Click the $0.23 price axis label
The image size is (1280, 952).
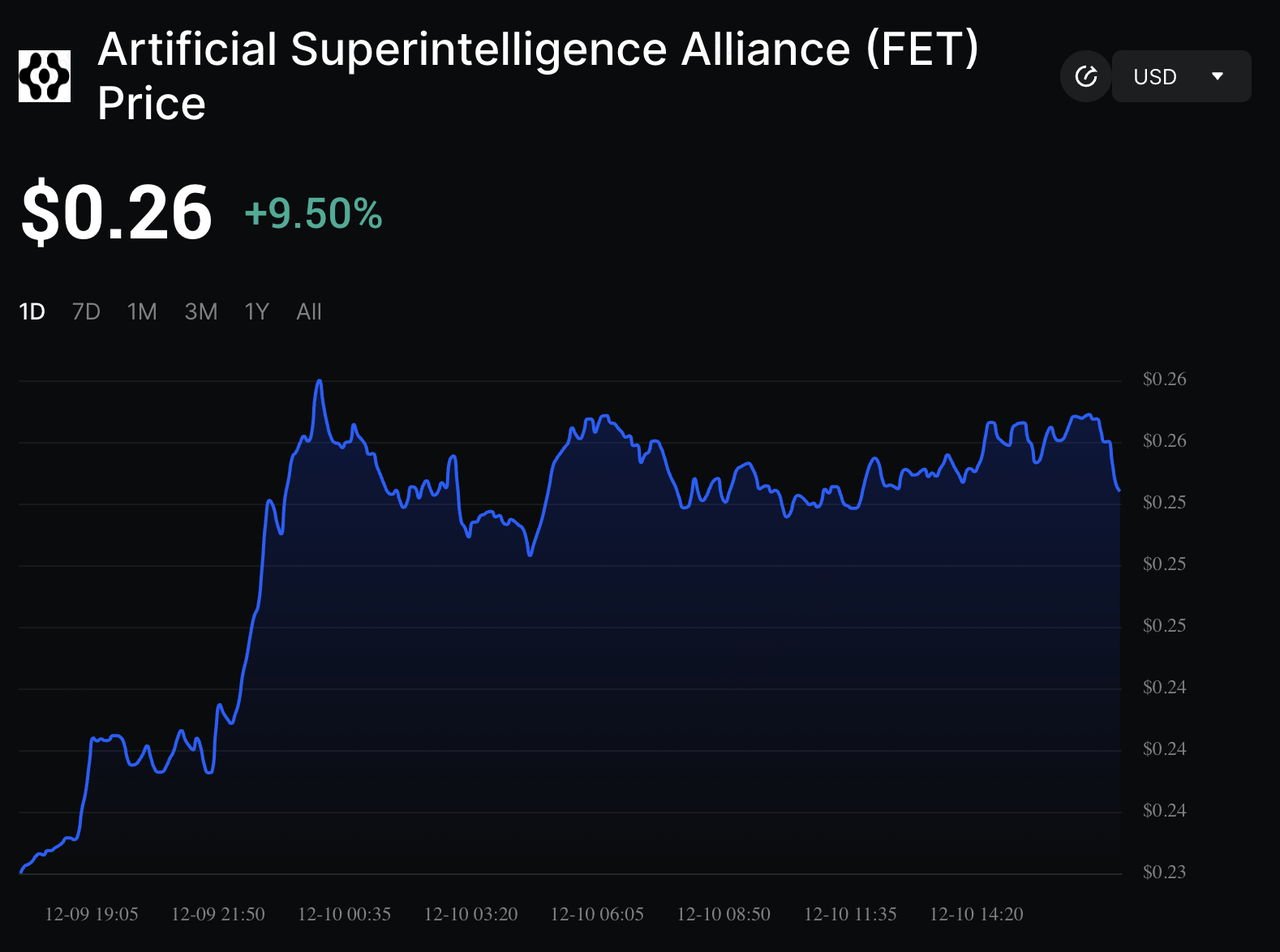point(1164,873)
